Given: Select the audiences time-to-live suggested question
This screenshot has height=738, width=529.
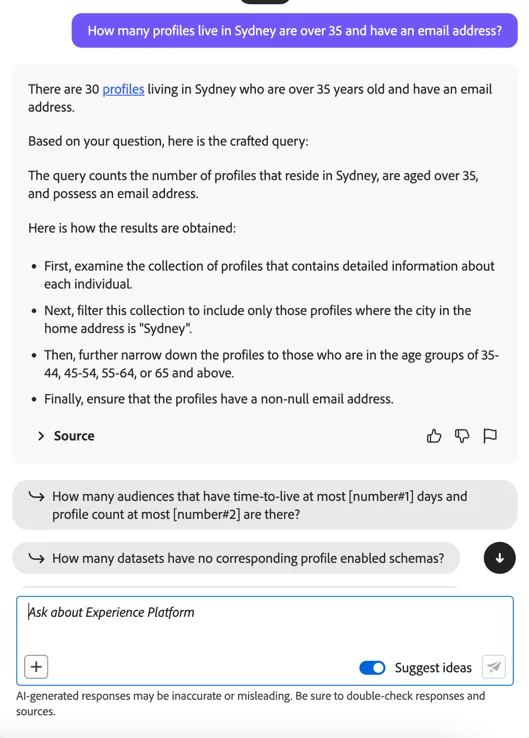Looking at the screenshot, I should 265,505.
